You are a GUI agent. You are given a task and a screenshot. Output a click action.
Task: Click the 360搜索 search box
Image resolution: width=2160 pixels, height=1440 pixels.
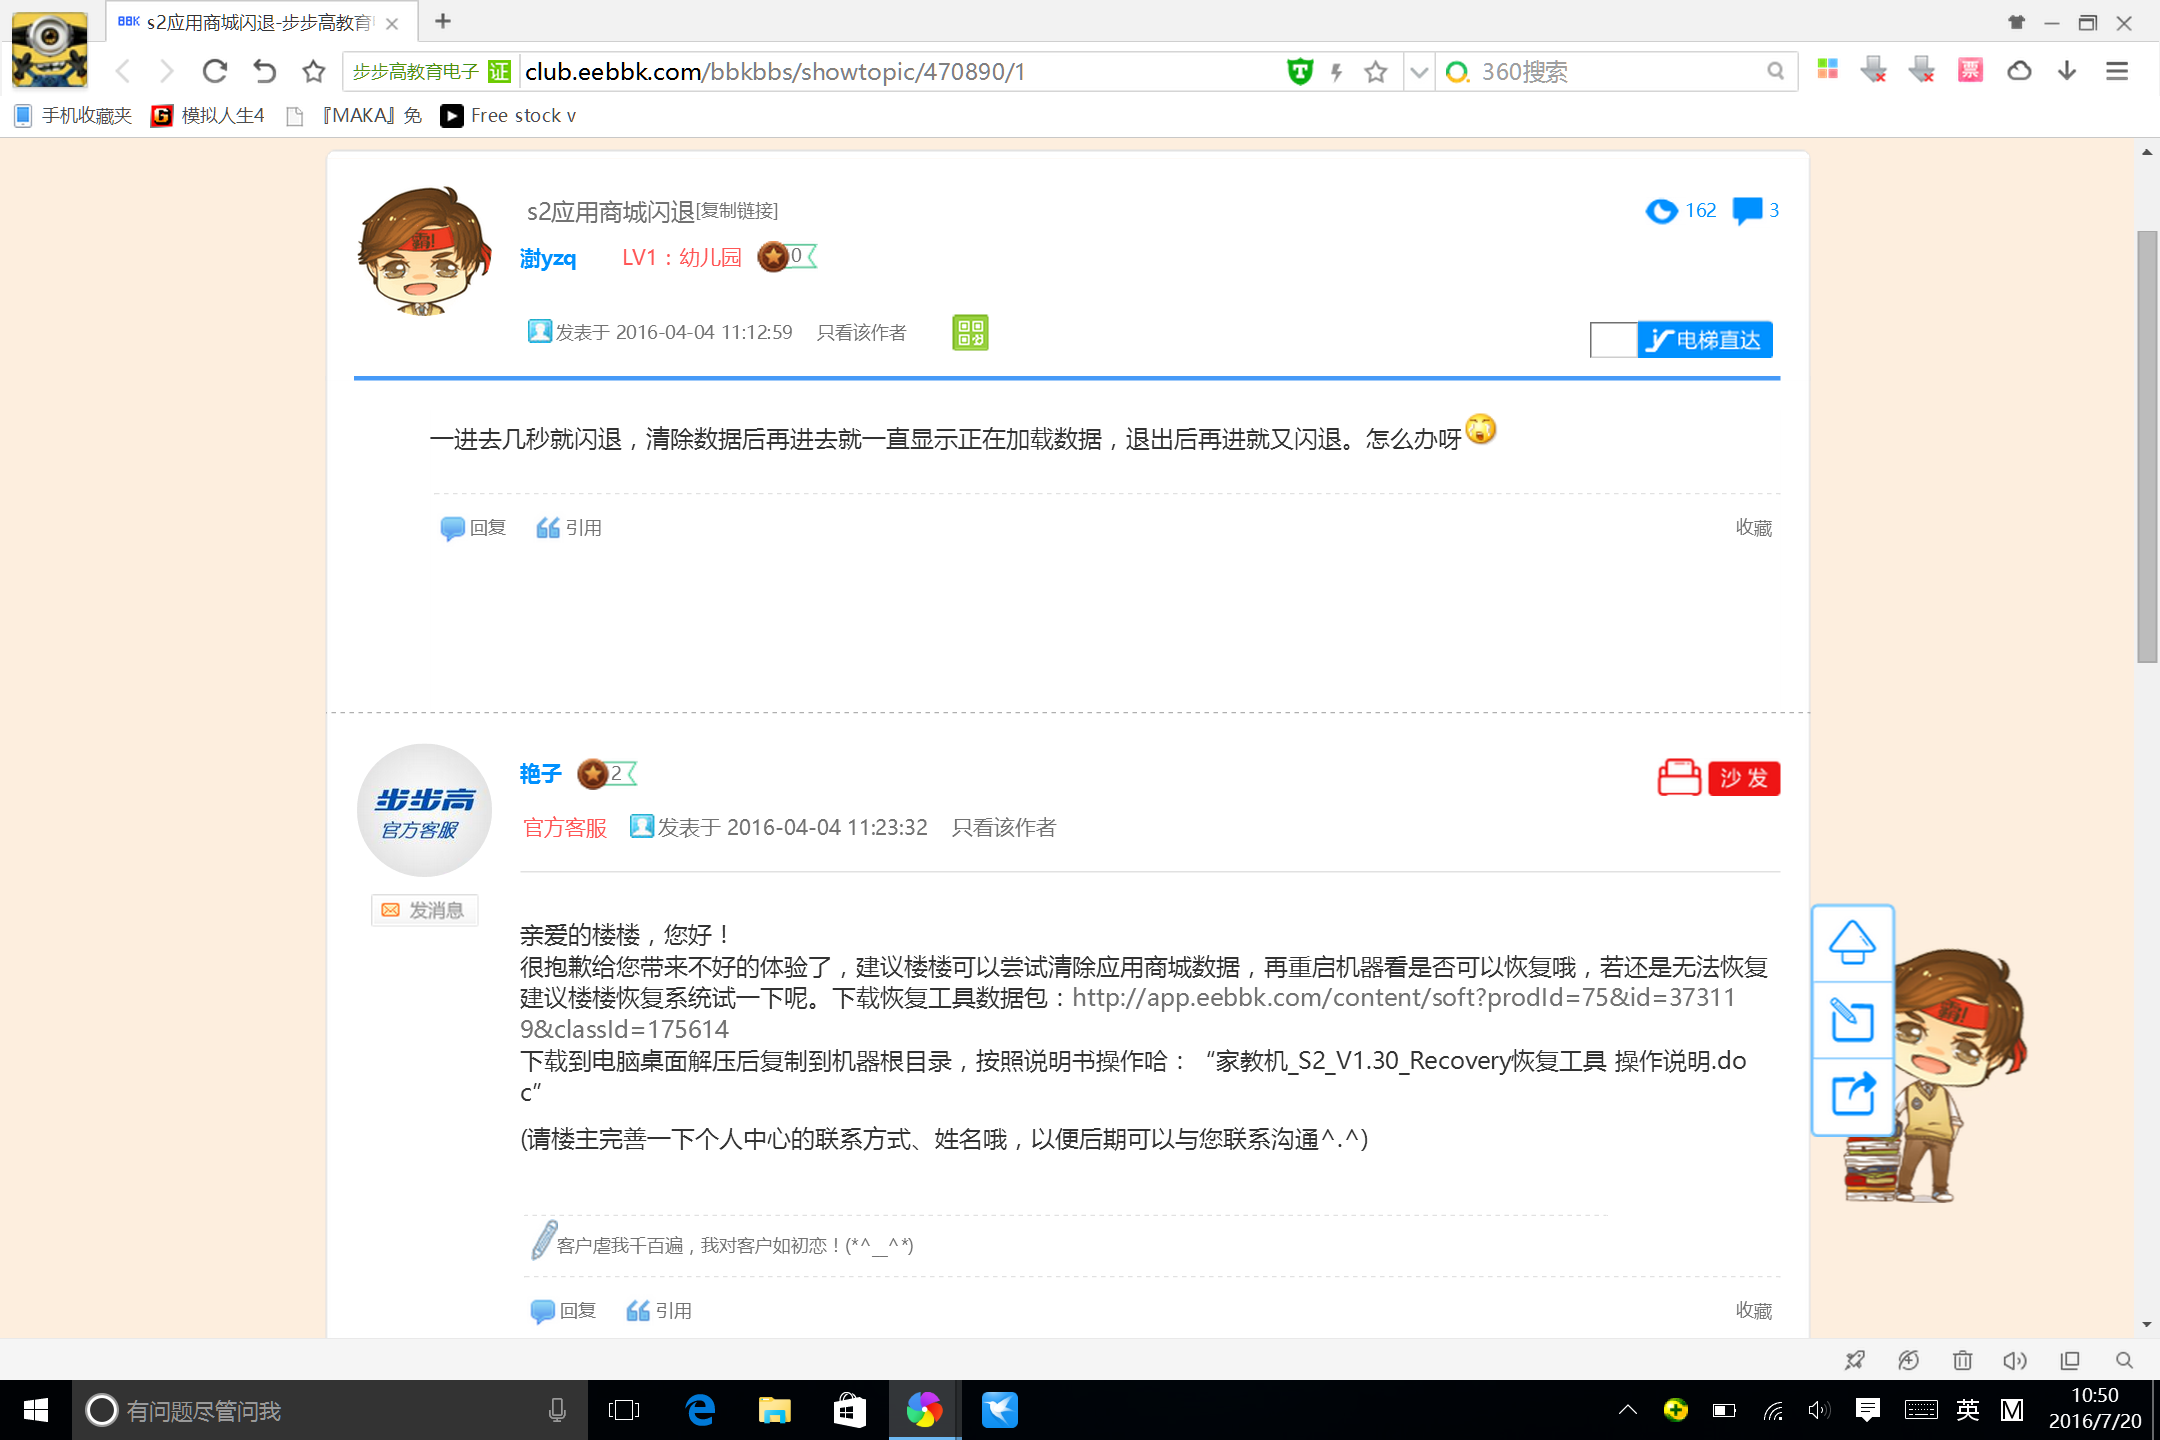coord(1617,72)
